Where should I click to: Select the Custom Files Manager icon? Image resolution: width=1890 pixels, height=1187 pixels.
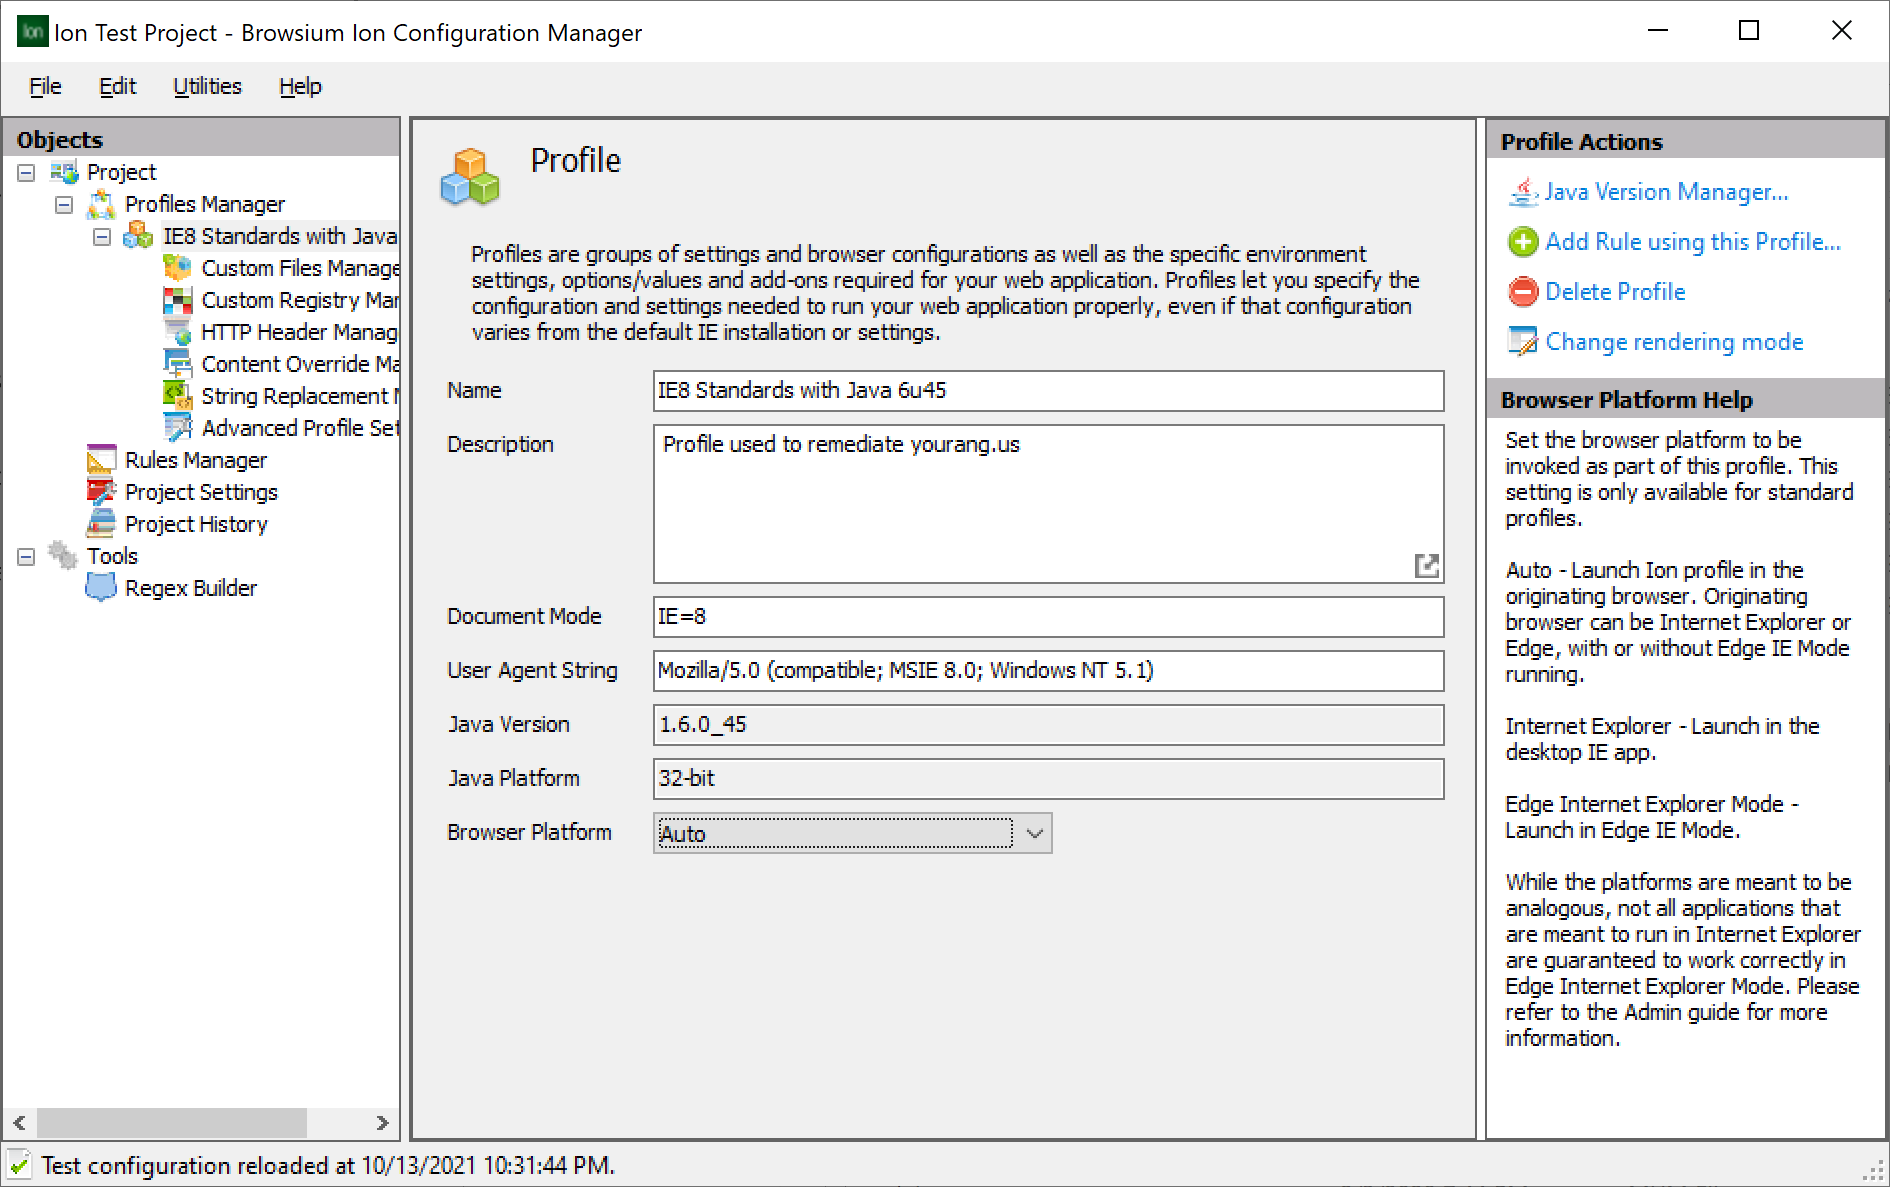[x=178, y=267]
